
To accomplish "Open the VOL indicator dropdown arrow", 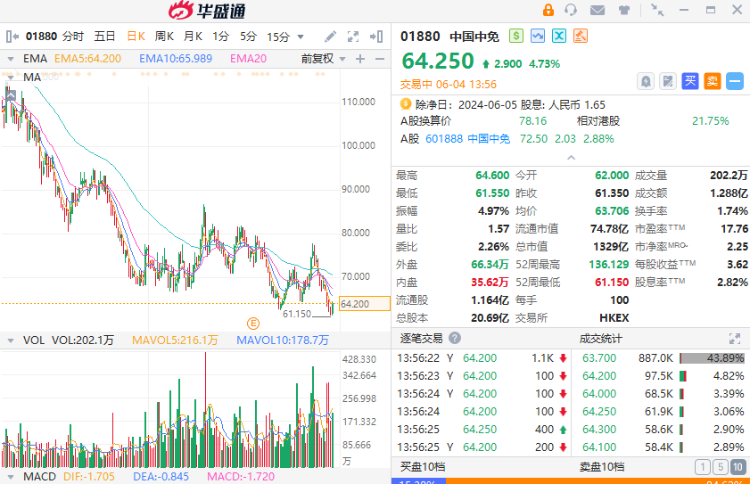I will tap(10, 341).
